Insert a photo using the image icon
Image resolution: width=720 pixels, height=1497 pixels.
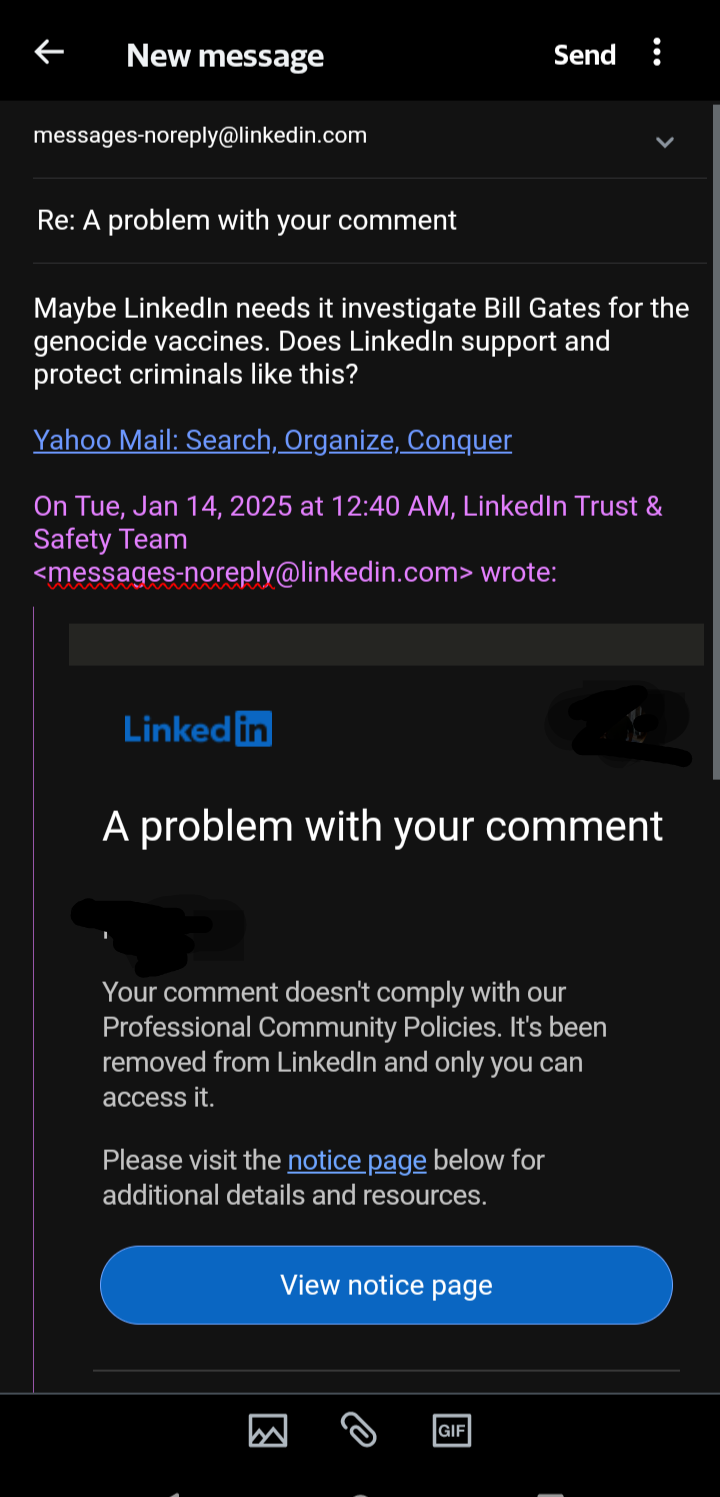(x=268, y=1431)
